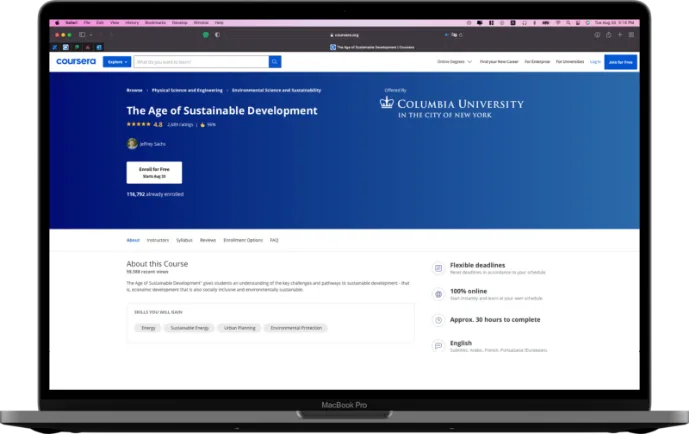The width and height of the screenshot is (689, 434).
Task: Click the Energy skill tag
Action: coord(148,328)
